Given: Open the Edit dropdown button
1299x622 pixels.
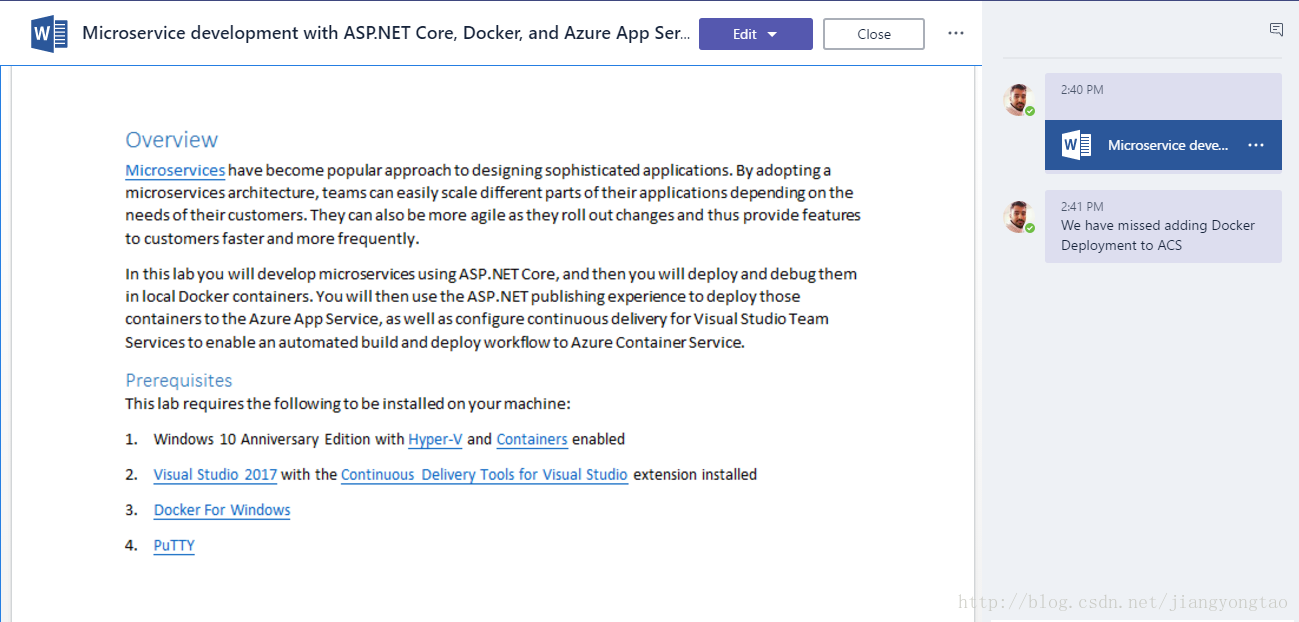Looking at the screenshot, I should coord(755,34).
